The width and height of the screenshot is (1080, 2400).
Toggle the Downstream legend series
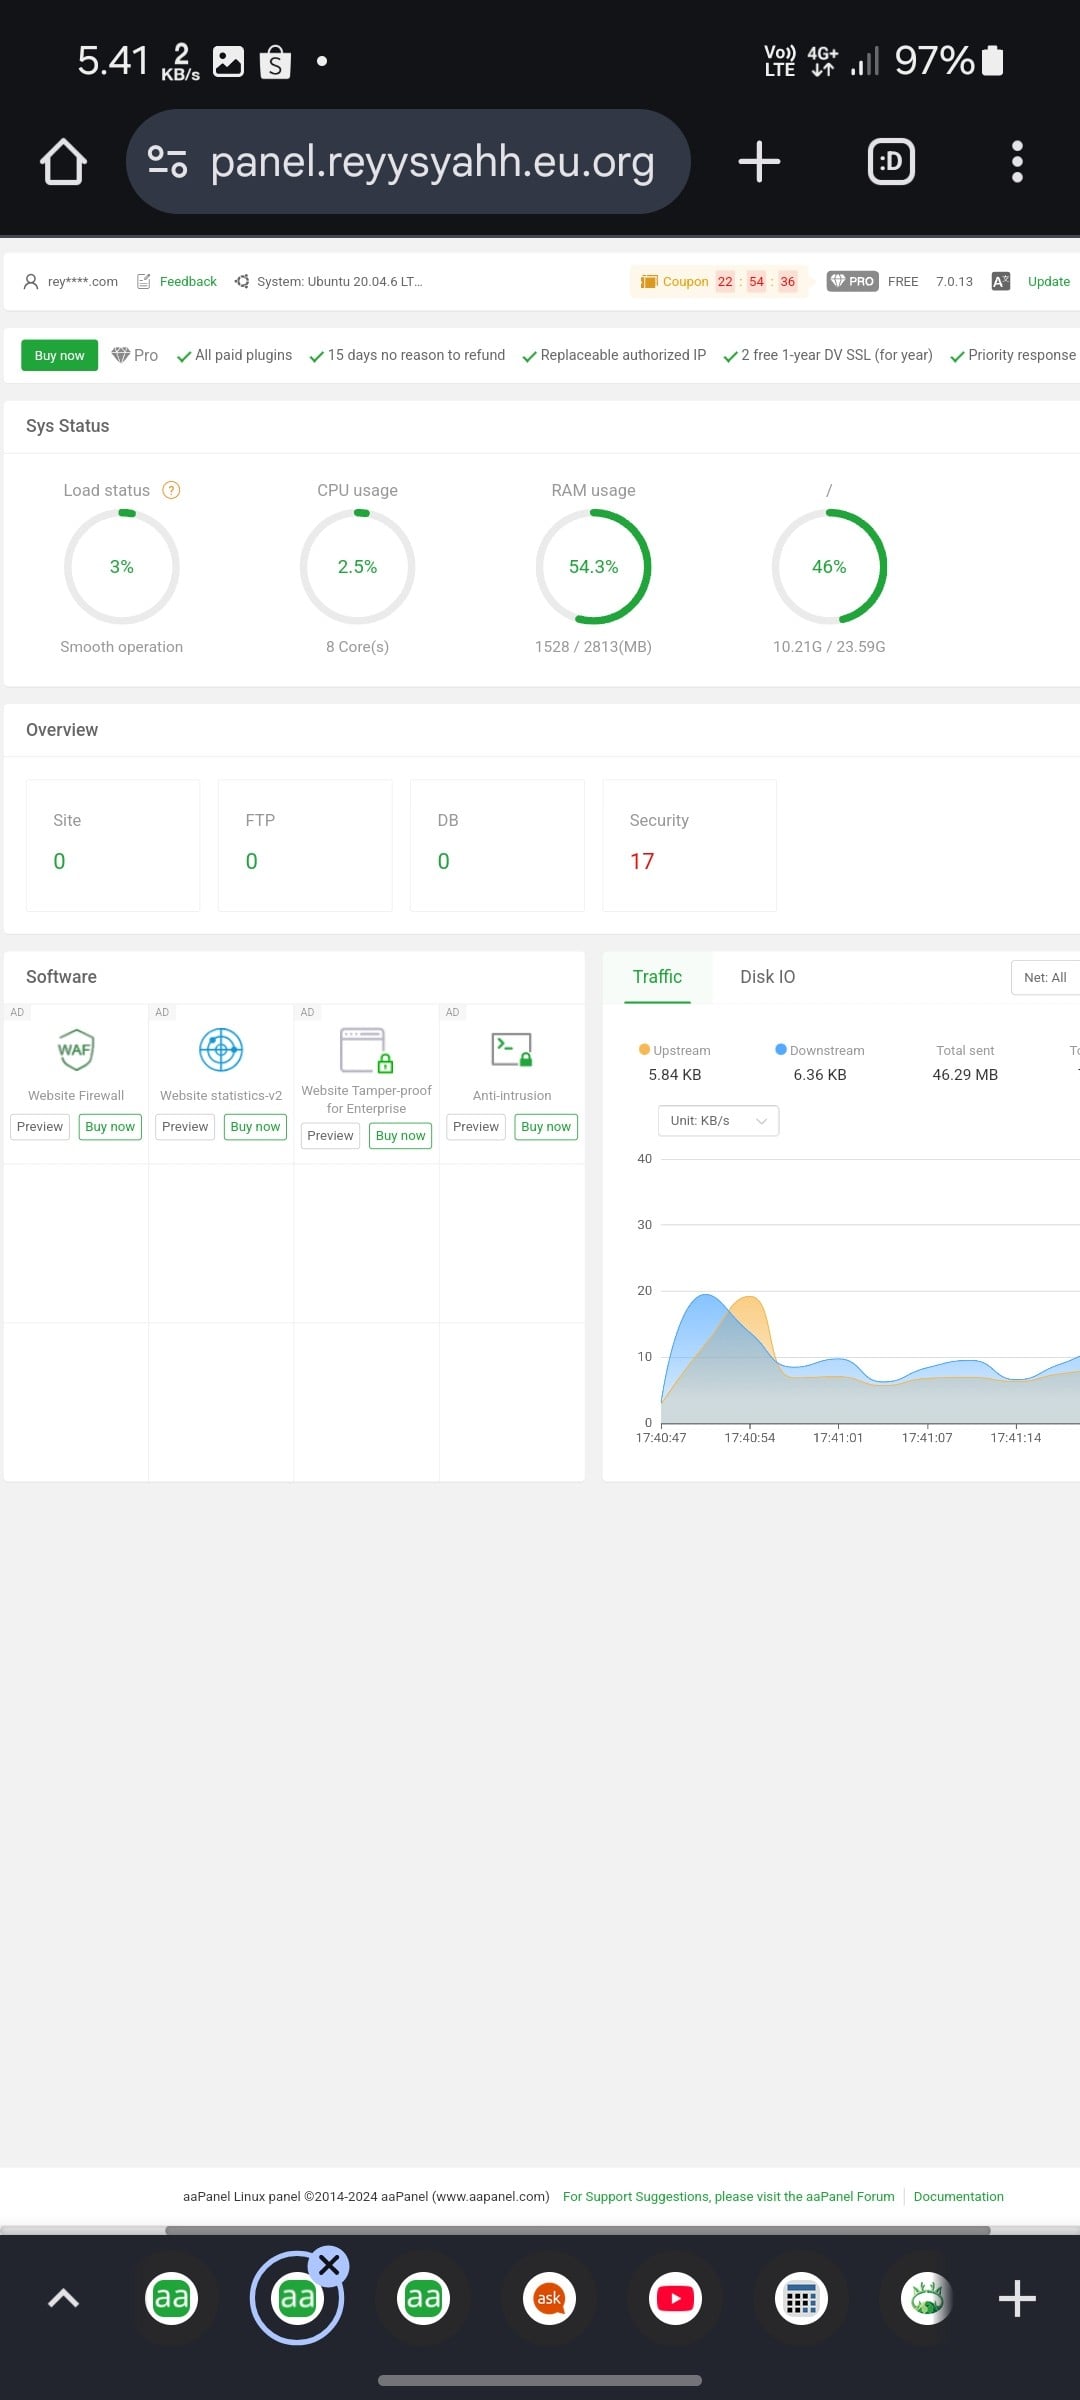[819, 1050]
